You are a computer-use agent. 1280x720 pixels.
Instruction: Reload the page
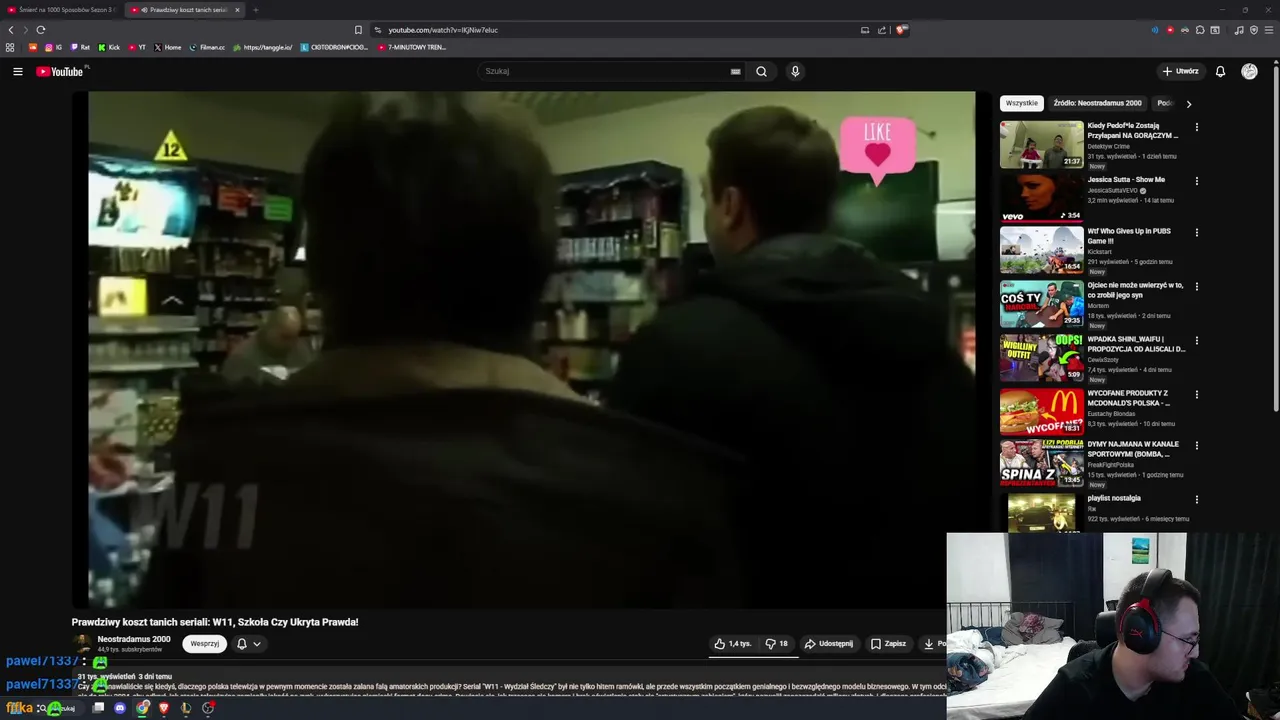click(x=40, y=30)
